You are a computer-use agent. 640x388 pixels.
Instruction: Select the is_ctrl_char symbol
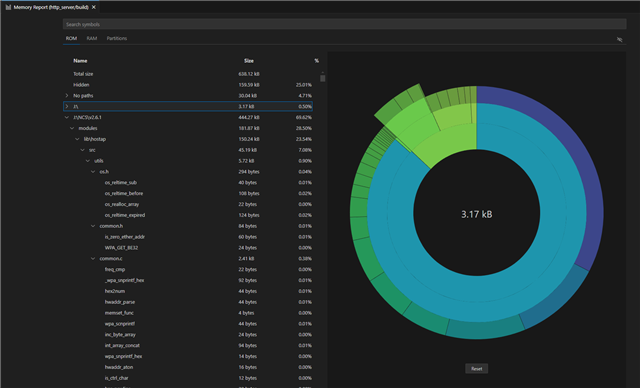point(116,378)
